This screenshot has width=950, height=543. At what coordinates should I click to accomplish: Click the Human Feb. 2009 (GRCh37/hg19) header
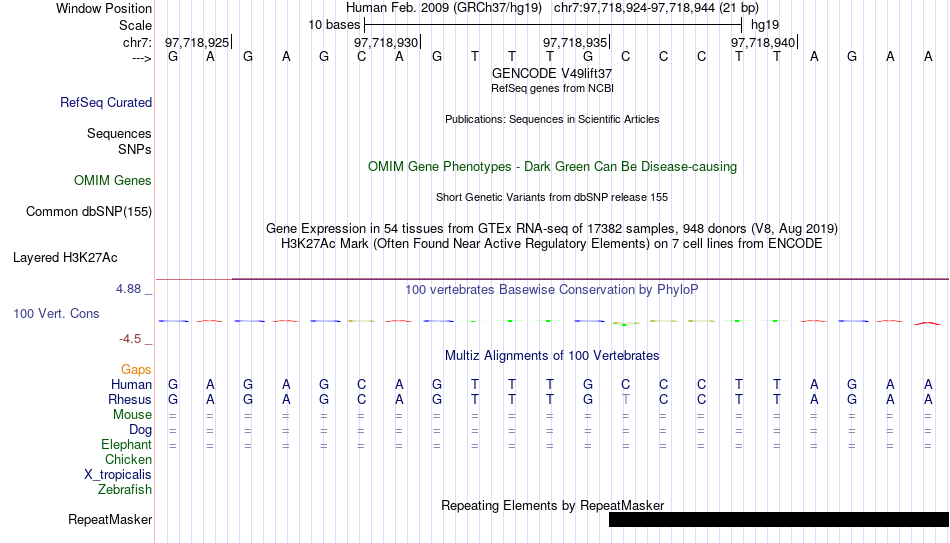click(443, 8)
